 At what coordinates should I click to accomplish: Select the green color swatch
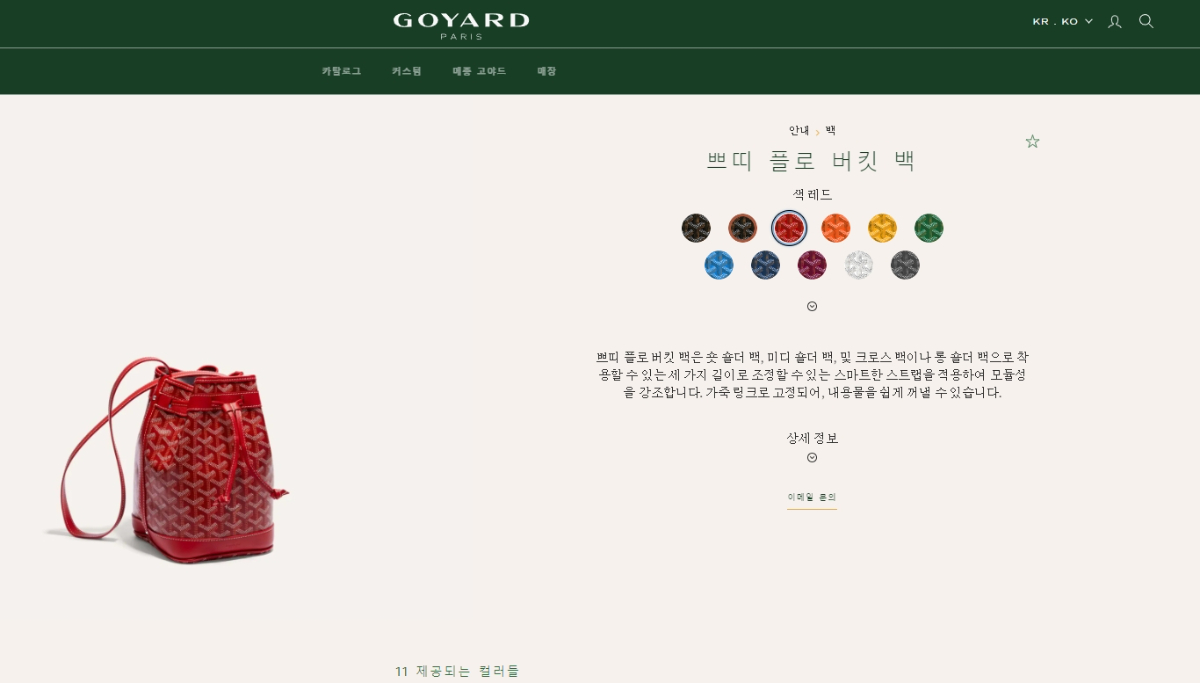928,228
